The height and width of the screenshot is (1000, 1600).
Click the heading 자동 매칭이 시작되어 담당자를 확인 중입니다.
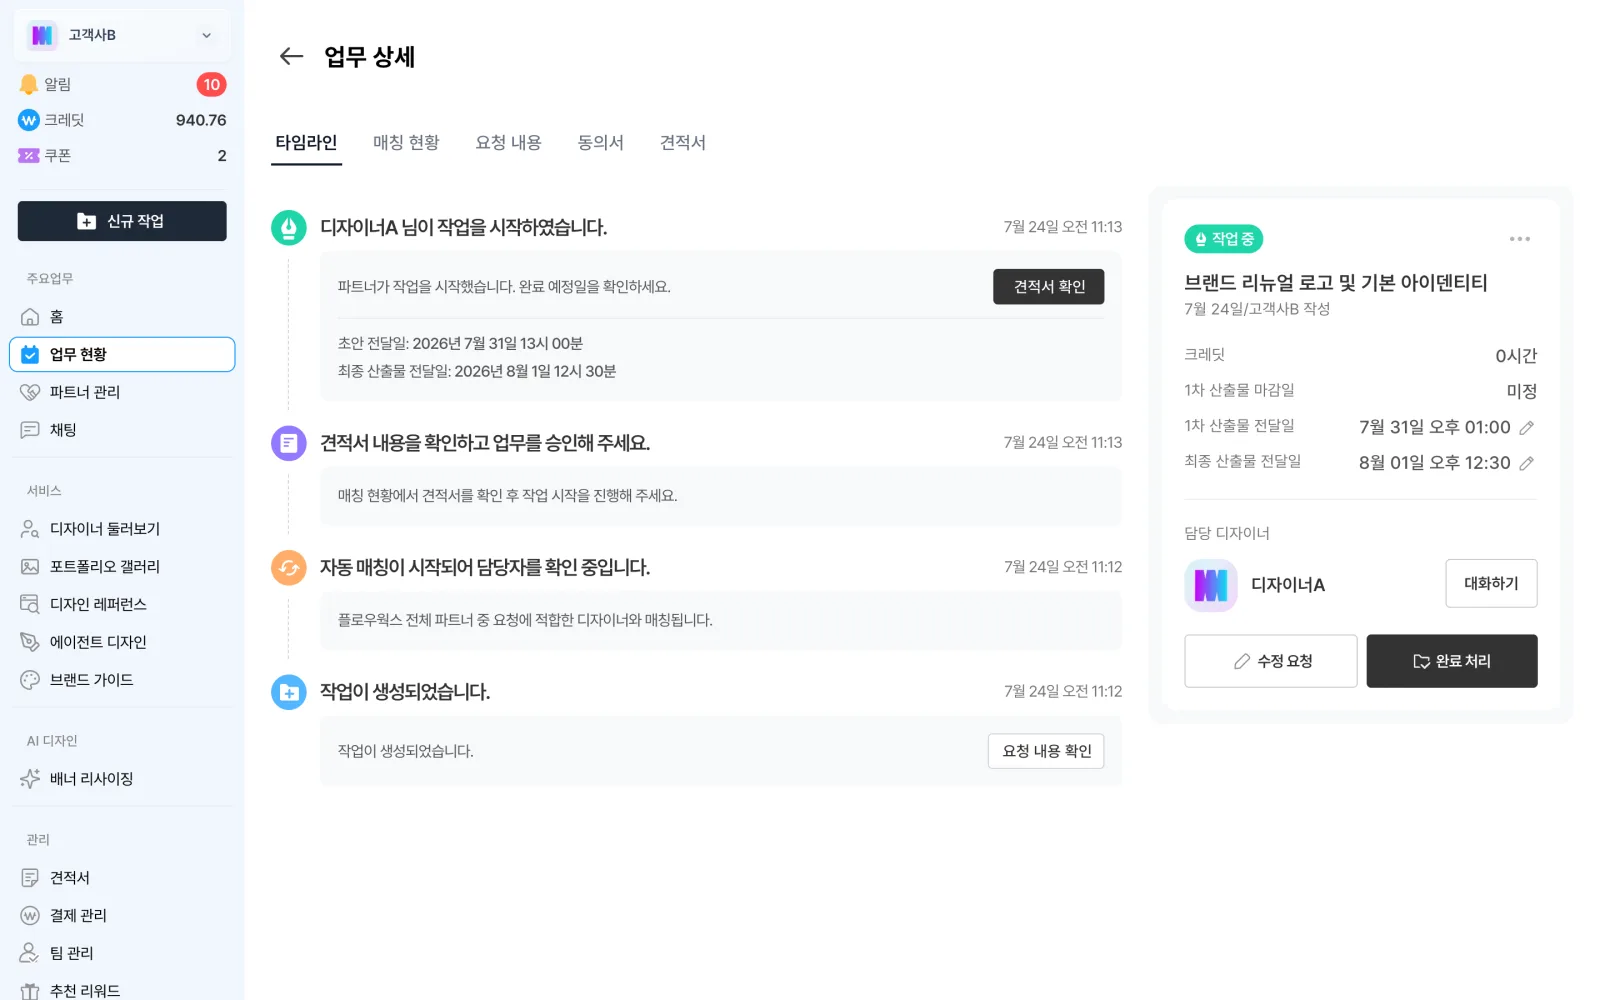tap(485, 567)
